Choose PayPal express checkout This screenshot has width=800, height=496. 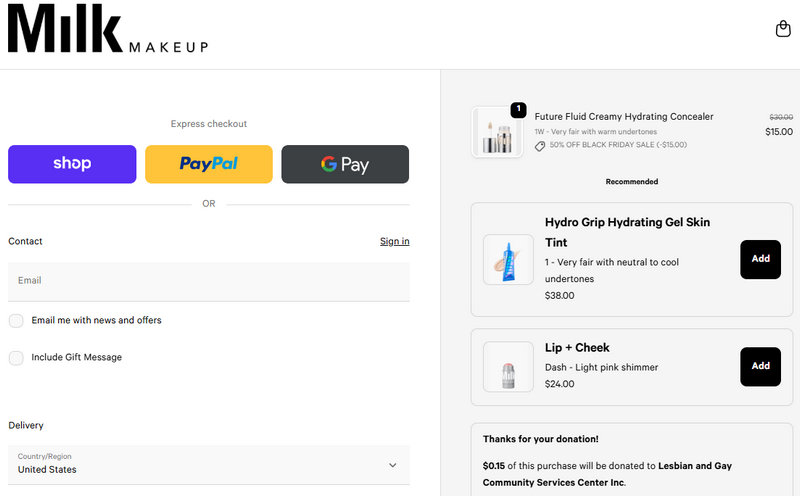point(208,164)
